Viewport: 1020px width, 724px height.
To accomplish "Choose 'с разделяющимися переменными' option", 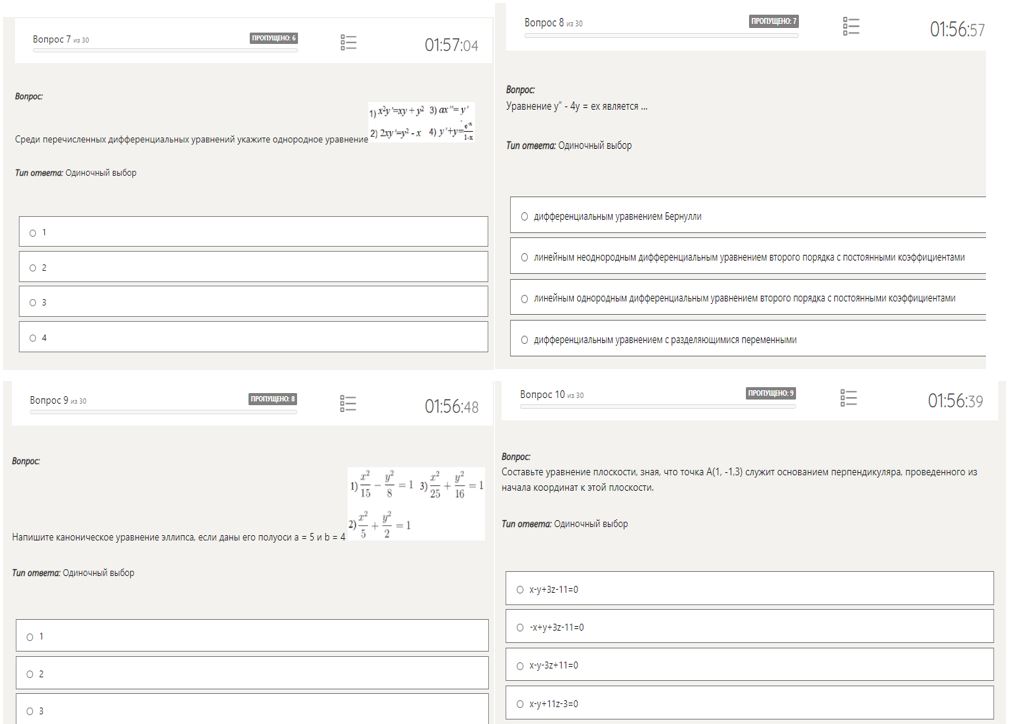I will [748, 339].
